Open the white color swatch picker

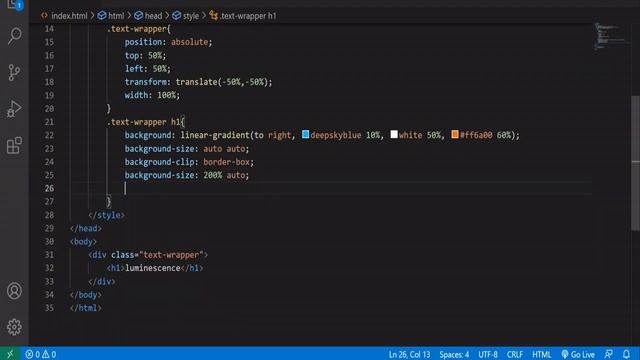pyautogui.click(x=394, y=134)
